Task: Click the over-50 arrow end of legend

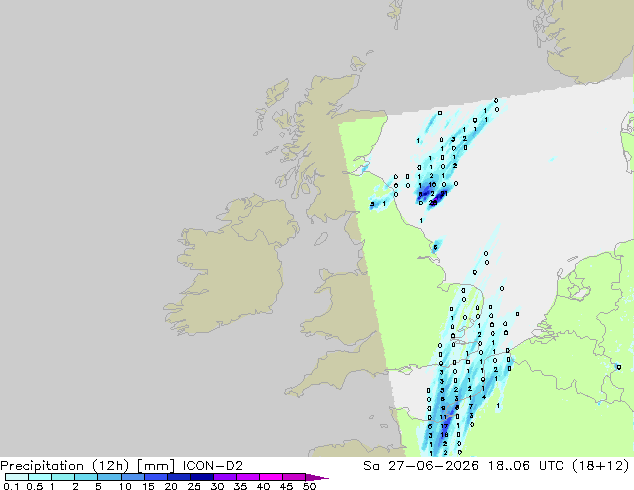Action: tap(317, 477)
